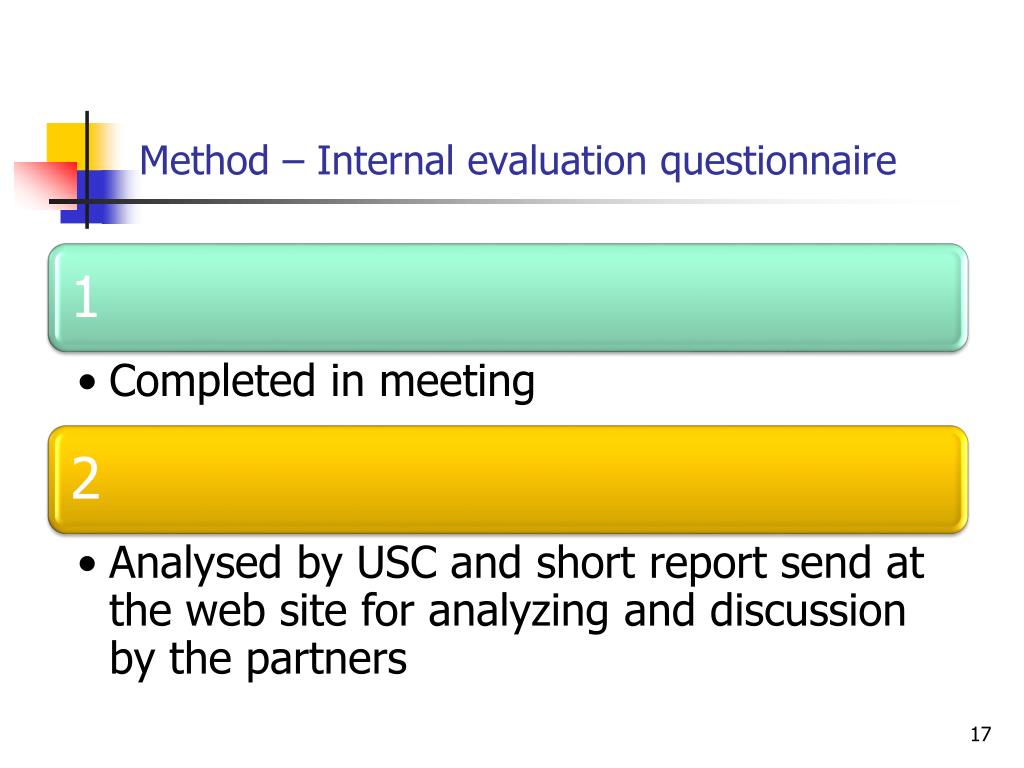Click the vertical black line of the logo
The image size is (1024, 768).
click(x=87, y=170)
